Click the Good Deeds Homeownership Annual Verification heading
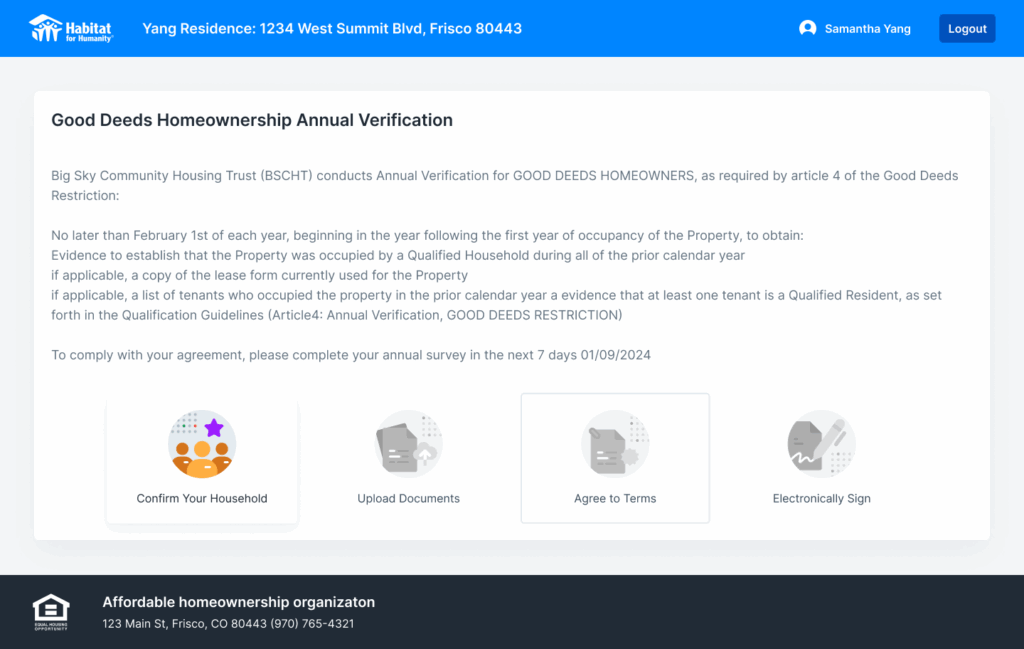 (x=252, y=120)
